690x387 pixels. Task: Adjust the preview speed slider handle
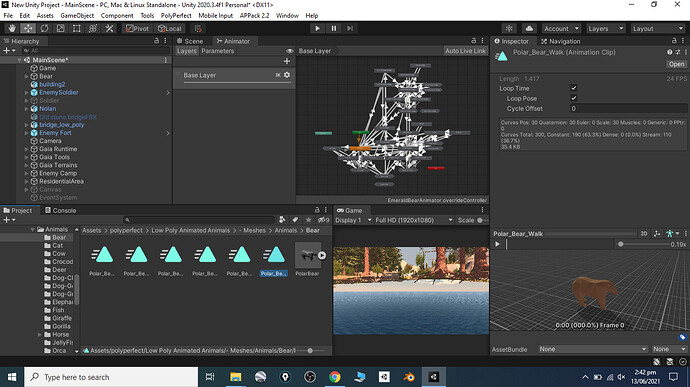pyautogui.click(x=620, y=244)
